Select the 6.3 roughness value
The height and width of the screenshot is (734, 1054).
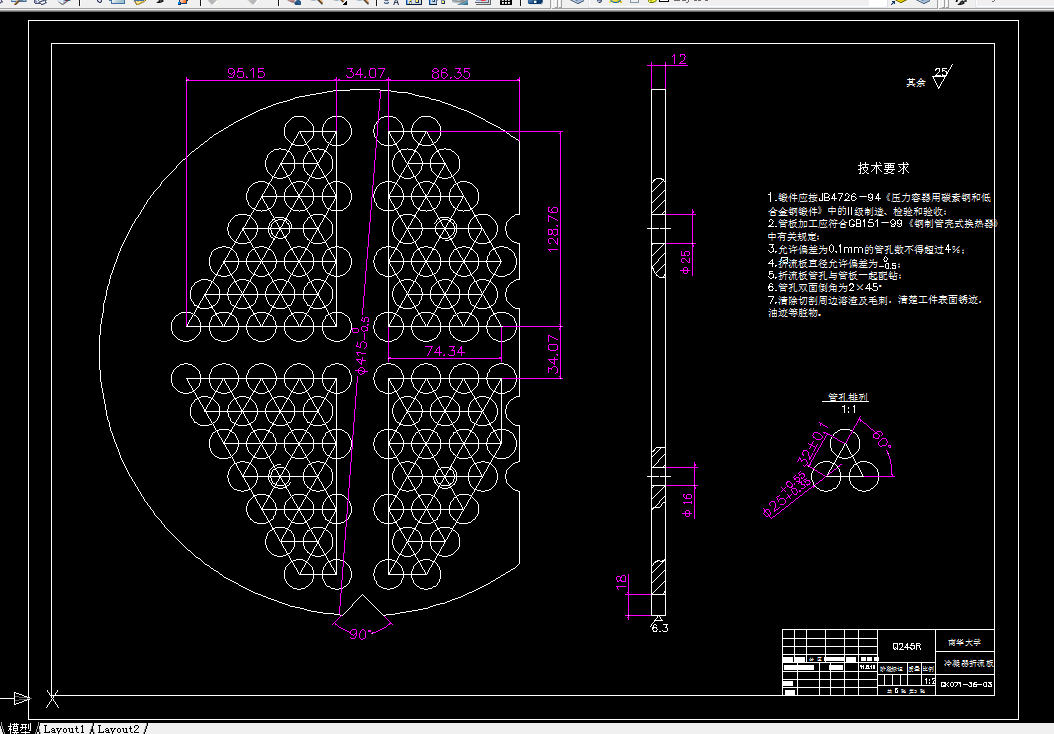point(660,628)
